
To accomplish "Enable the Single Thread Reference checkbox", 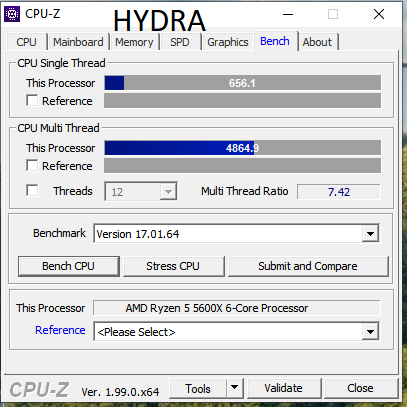I will tap(32, 100).
